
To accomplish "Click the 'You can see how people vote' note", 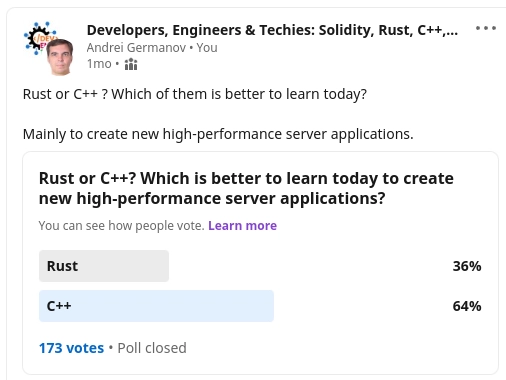I will (121, 226).
